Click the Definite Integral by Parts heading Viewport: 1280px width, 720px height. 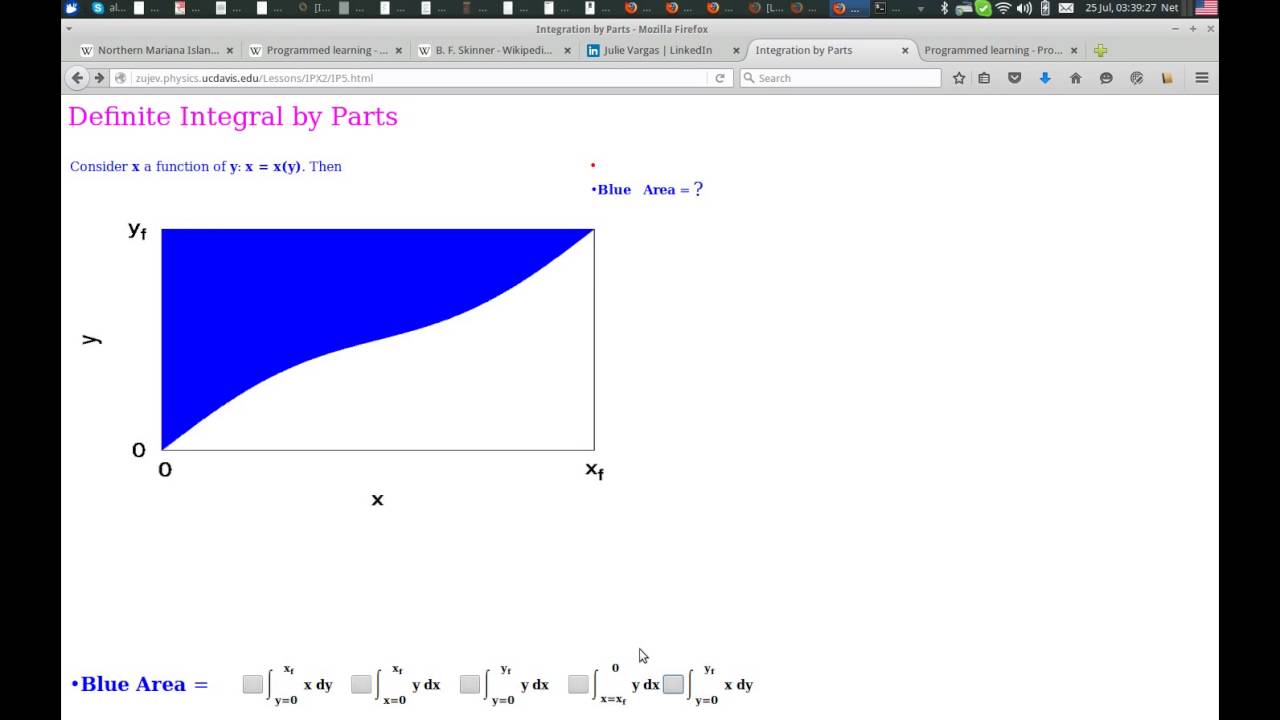[x=233, y=117]
